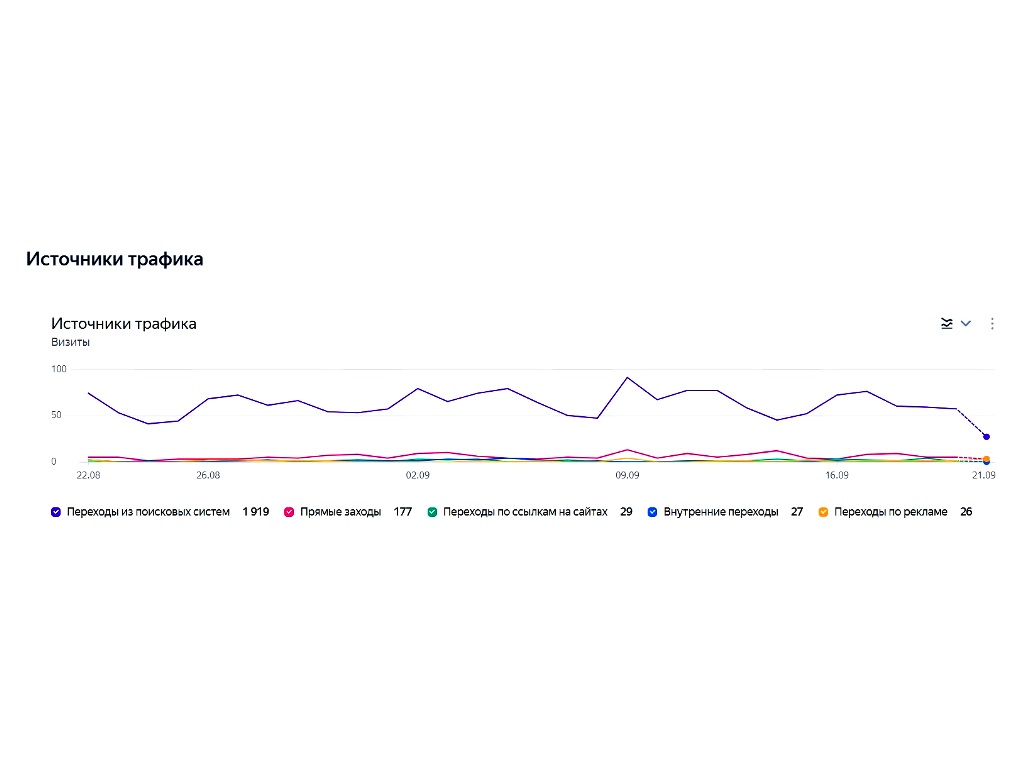Click the blue endpoint dot of search line
Screen dimensions: 1024x768
(987, 437)
